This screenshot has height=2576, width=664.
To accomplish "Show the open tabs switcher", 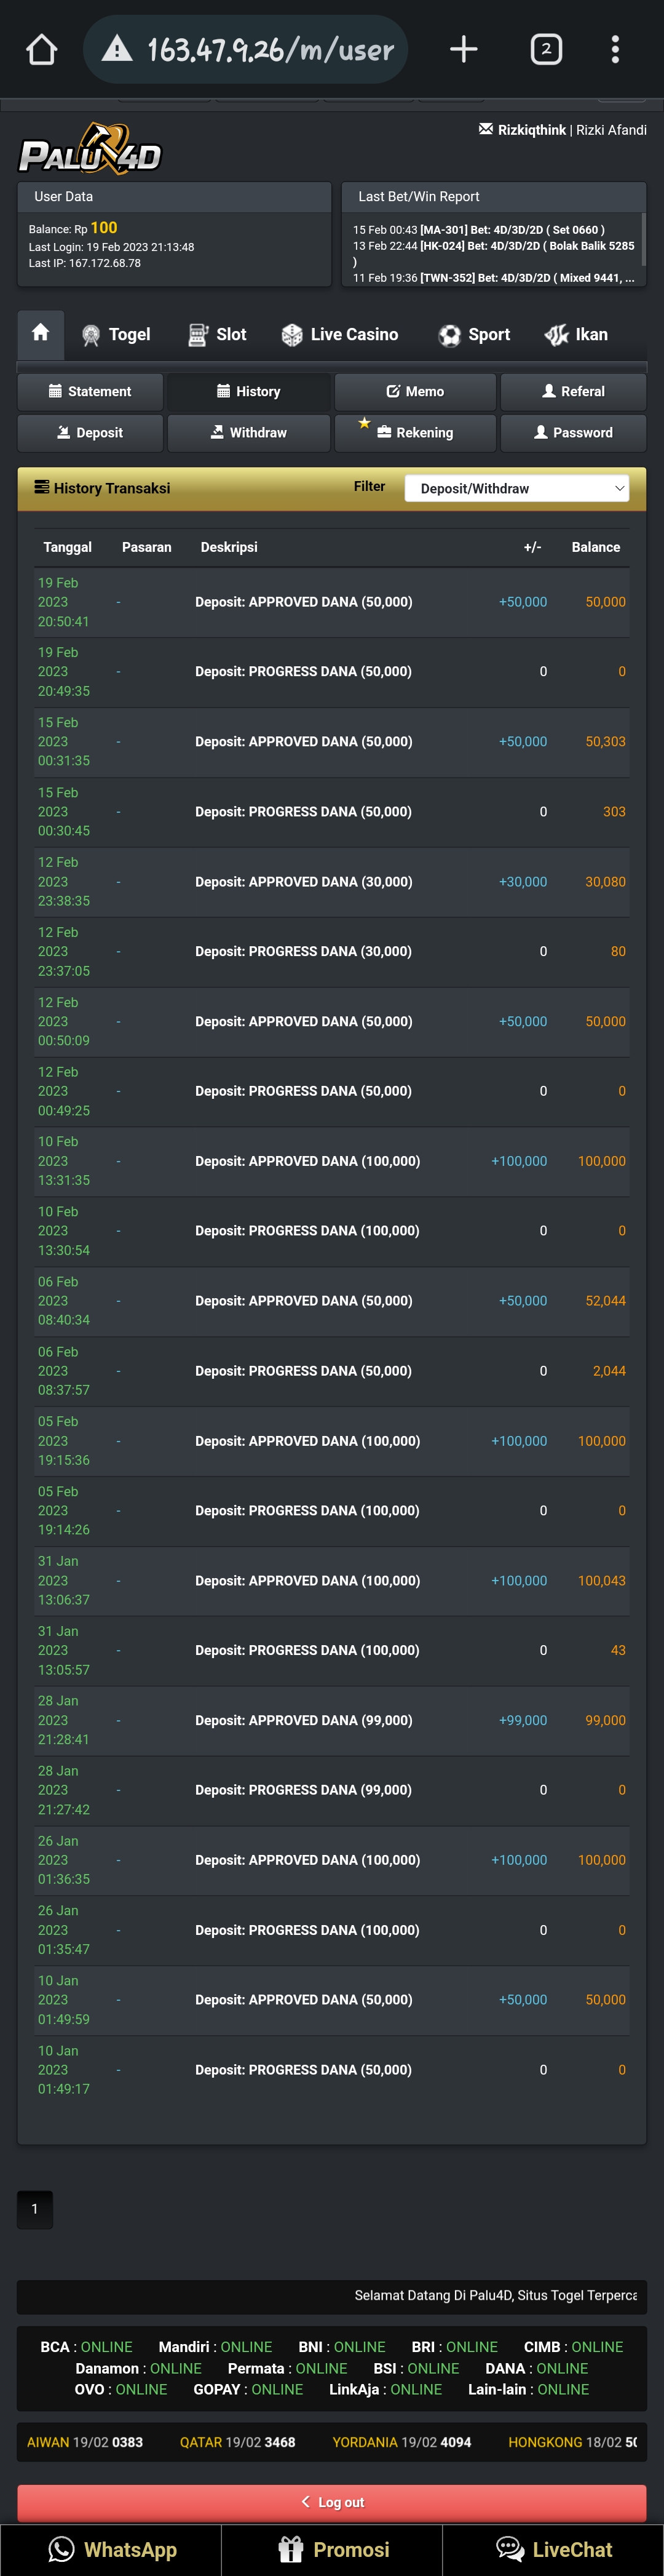I will click(x=545, y=49).
